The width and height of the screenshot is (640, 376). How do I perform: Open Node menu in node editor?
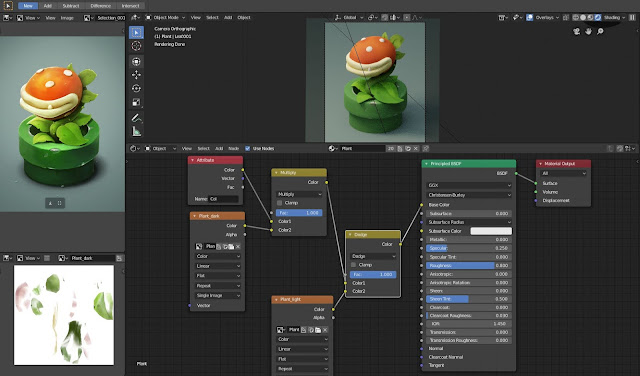tap(233, 148)
